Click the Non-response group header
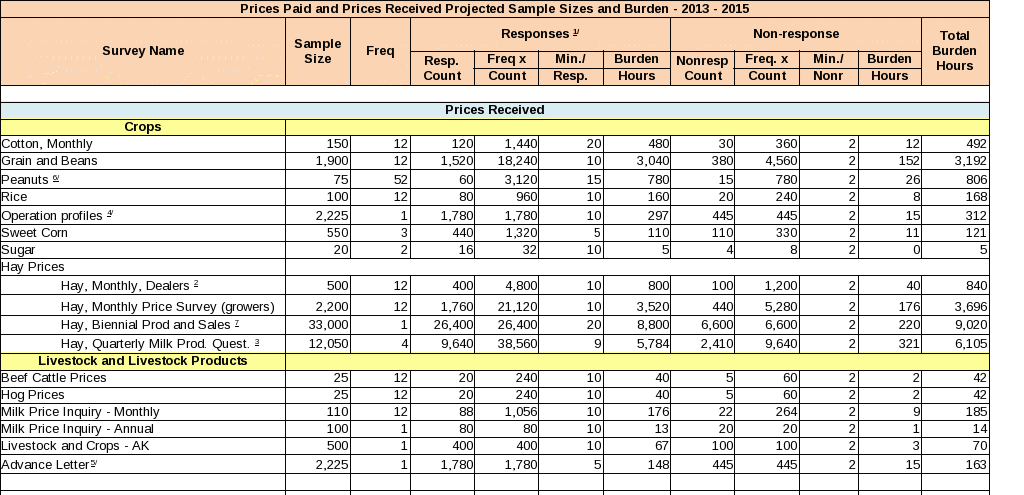The width and height of the screenshot is (1024, 495). 795,33
